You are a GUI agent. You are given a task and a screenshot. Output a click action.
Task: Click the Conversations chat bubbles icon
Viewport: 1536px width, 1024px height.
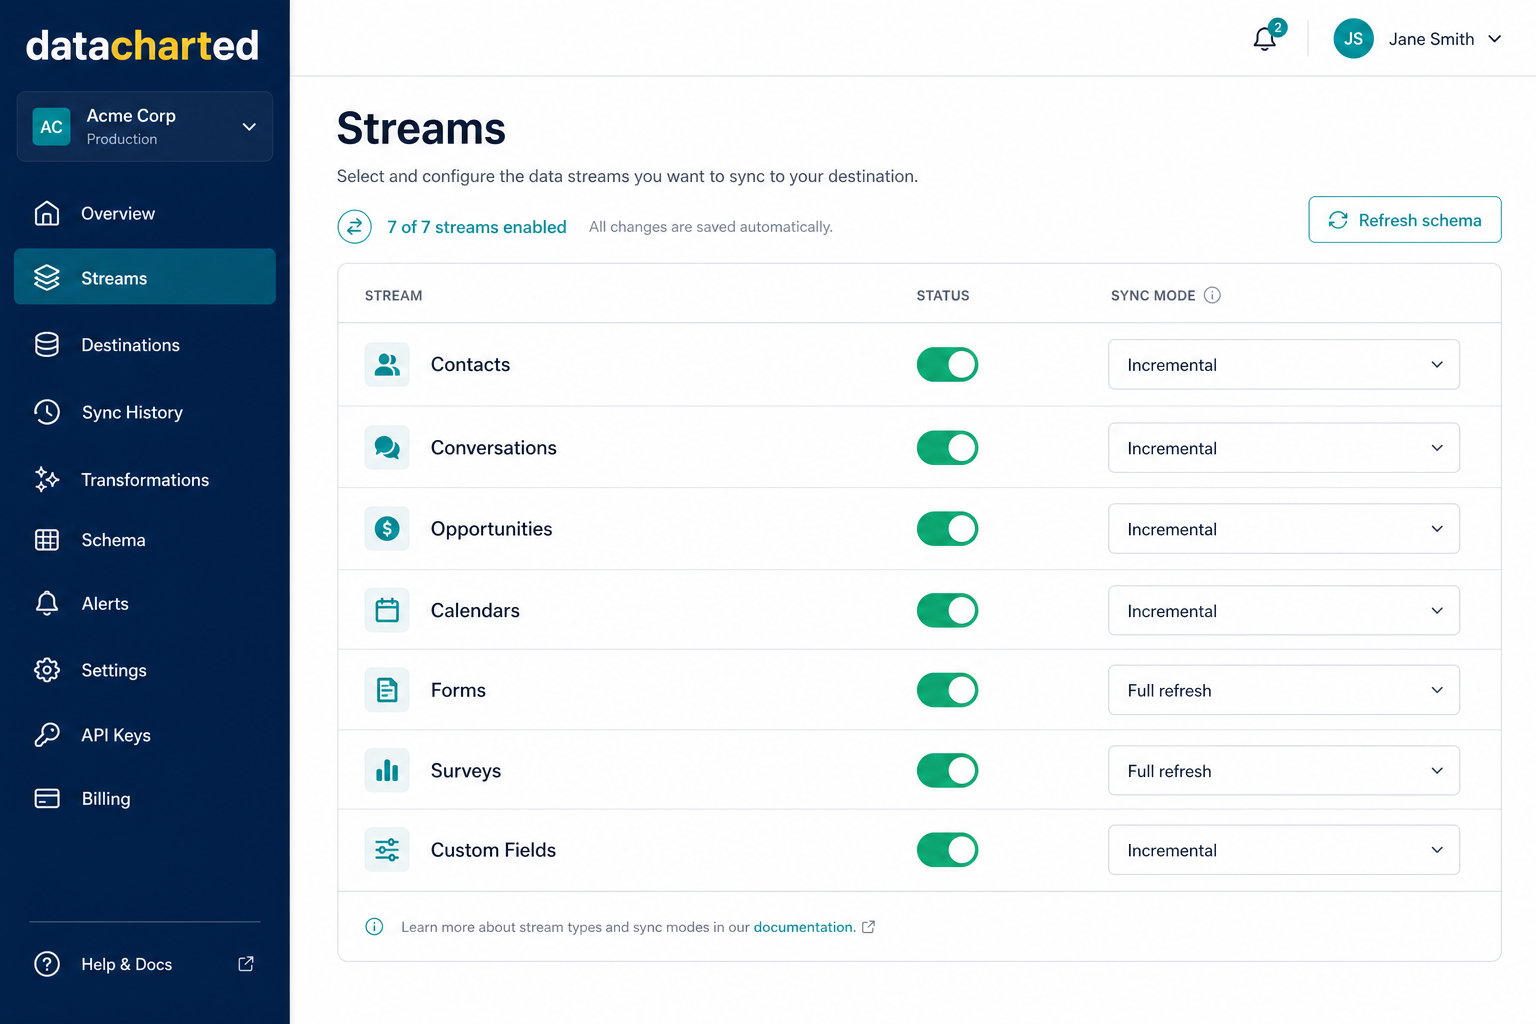[x=387, y=448]
